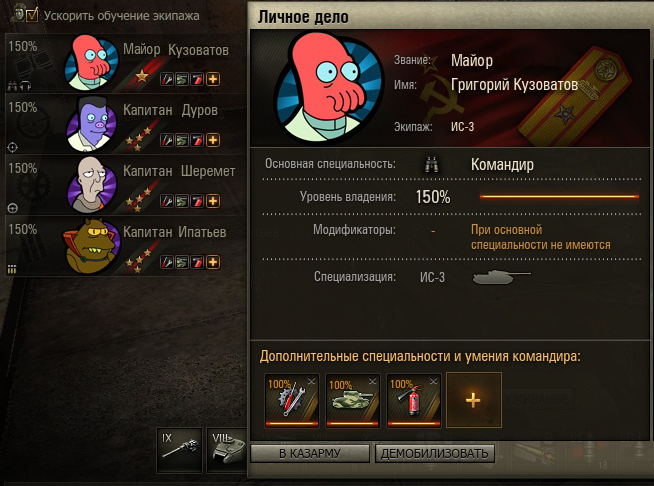Click the plus icon next to Майор Кузоватов
The width and height of the screenshot is (654, 486).
pos(213,79)
